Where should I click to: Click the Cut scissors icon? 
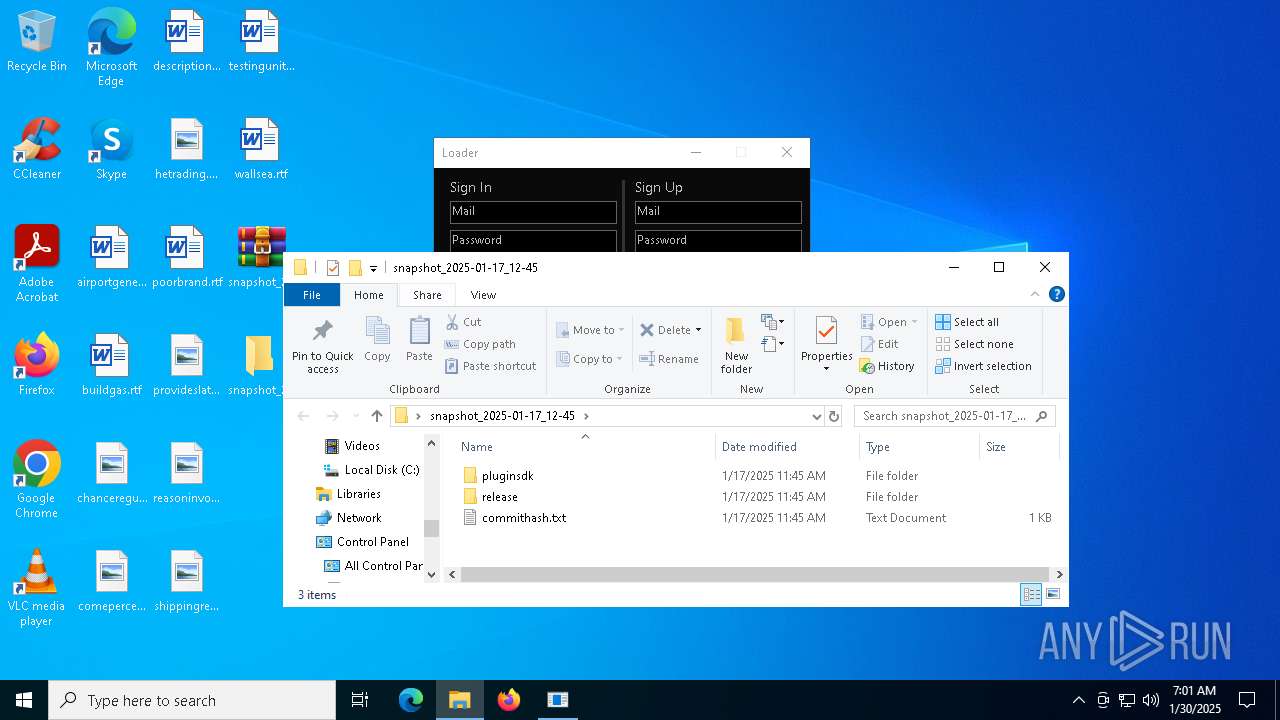(x=452, y=322)
